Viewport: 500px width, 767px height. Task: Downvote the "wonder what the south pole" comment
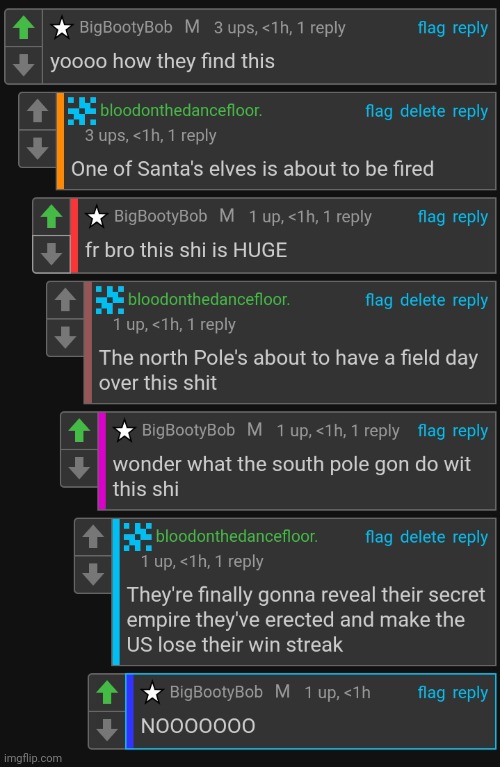(79, 468)
